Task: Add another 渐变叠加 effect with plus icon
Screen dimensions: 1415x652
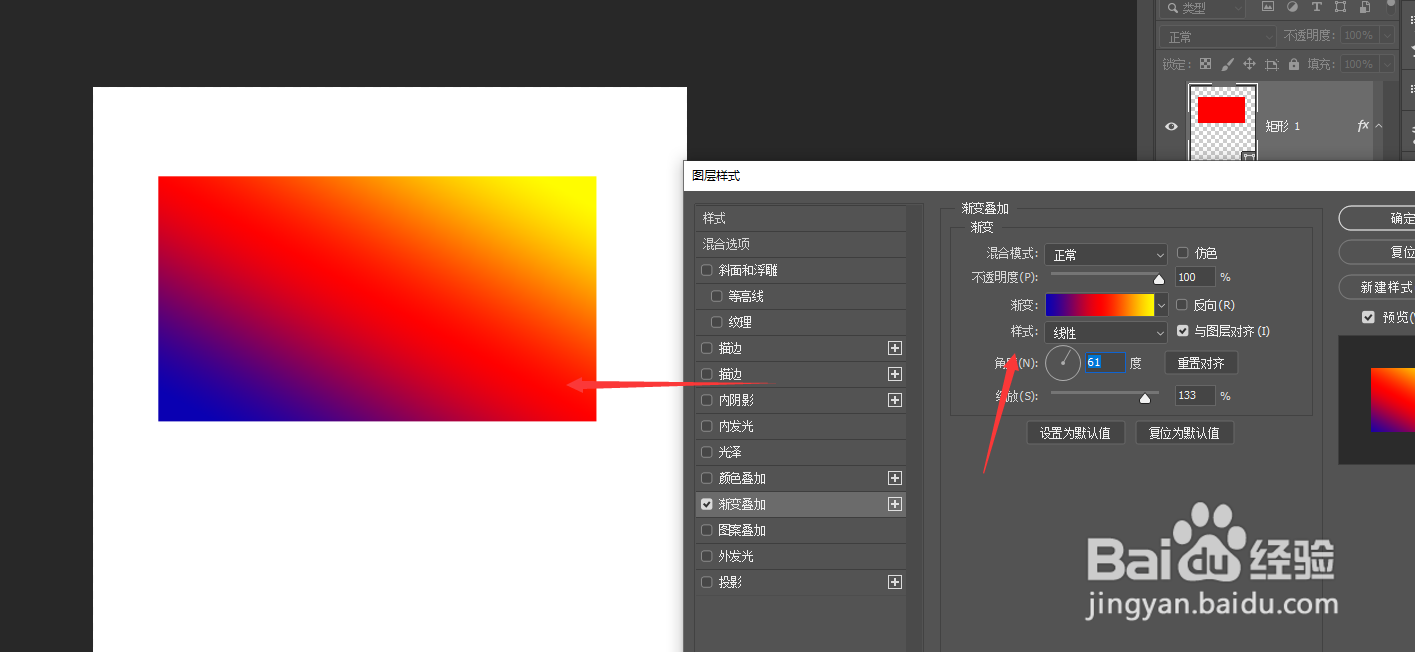Action: coord(895,504)
